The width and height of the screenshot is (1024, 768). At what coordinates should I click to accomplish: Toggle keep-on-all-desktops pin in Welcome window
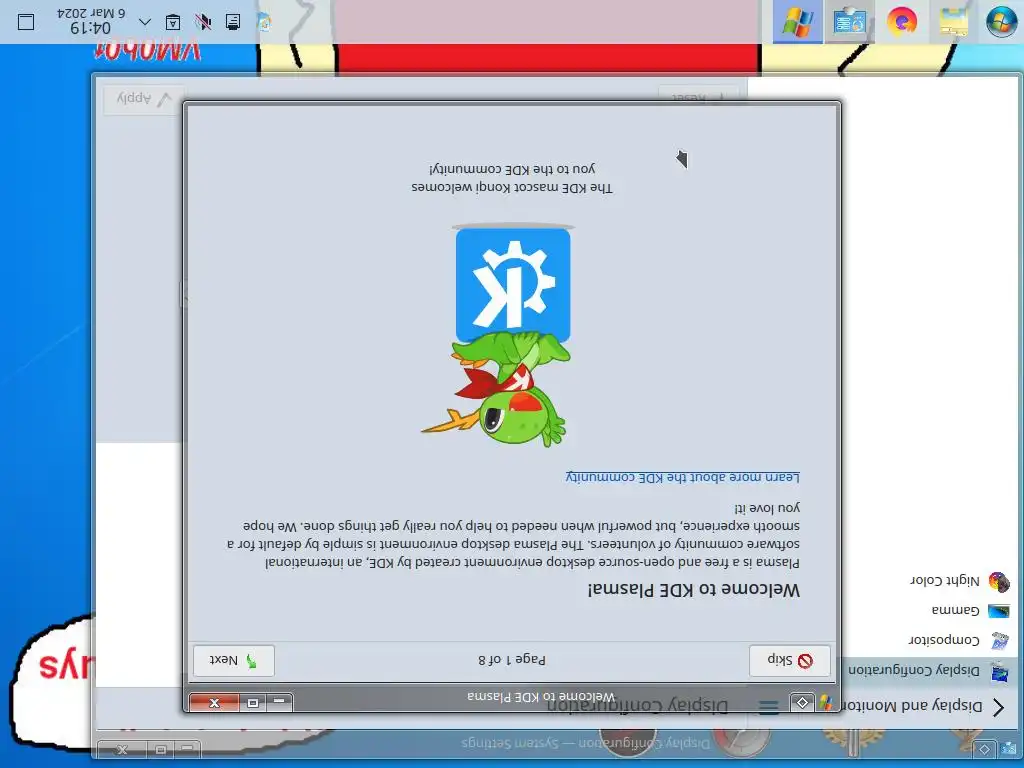pos(802,702)
